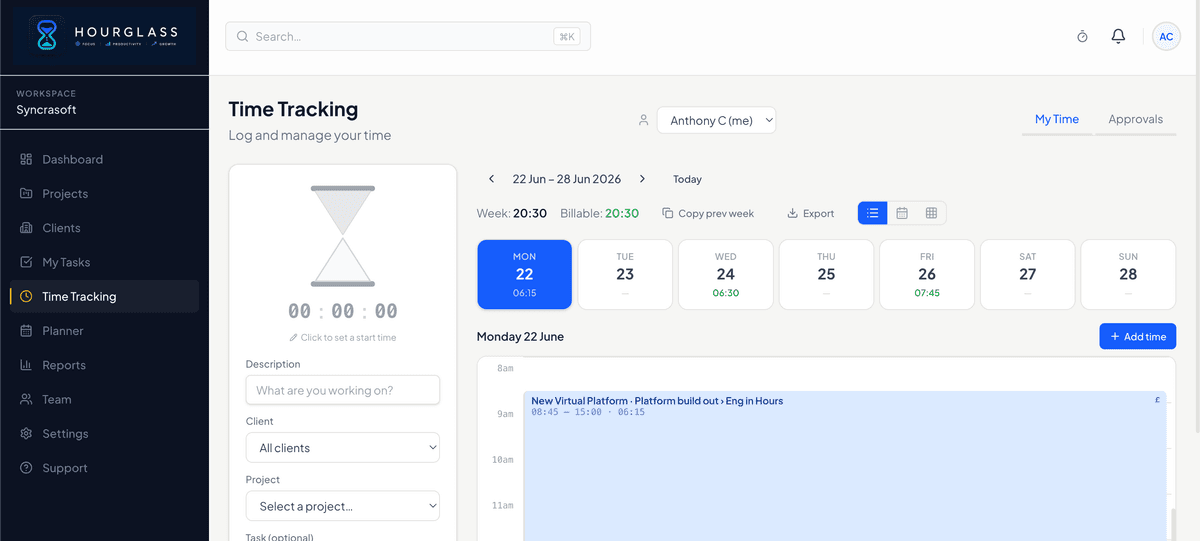
Task: Open Dashboard in sidebar
Action: tap(104, 159)
